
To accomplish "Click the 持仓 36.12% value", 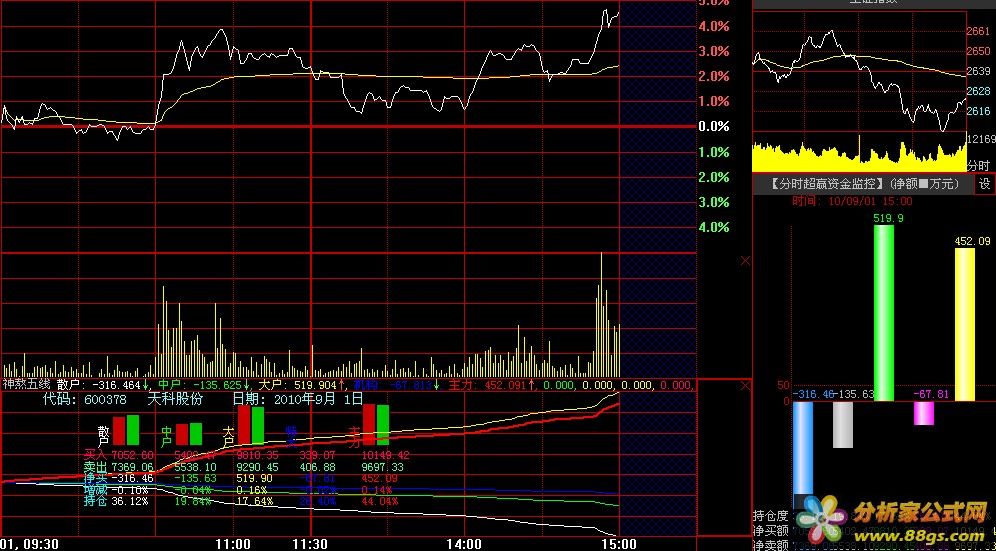I will (130, 501).
